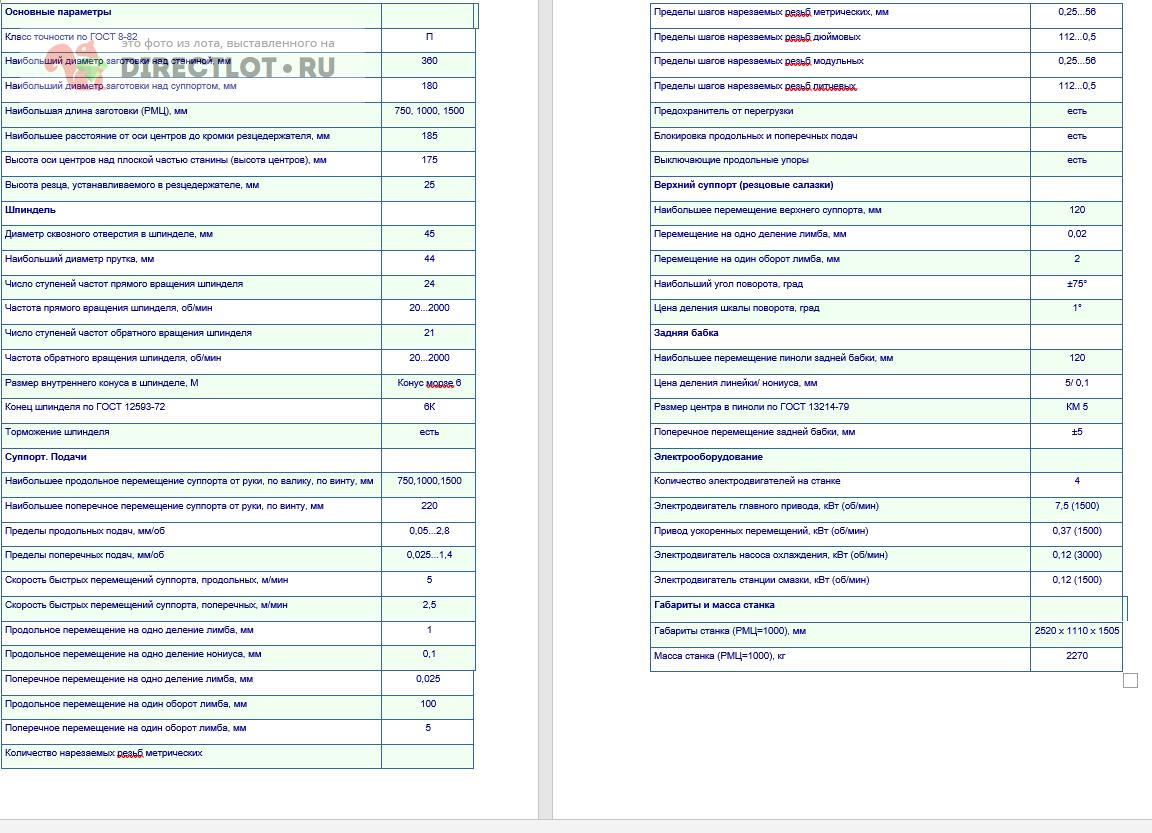The width and height of the screenshot is (1152, 833).
Task: Click the '±75°' угол поворота value
Action: (1077, 284)
